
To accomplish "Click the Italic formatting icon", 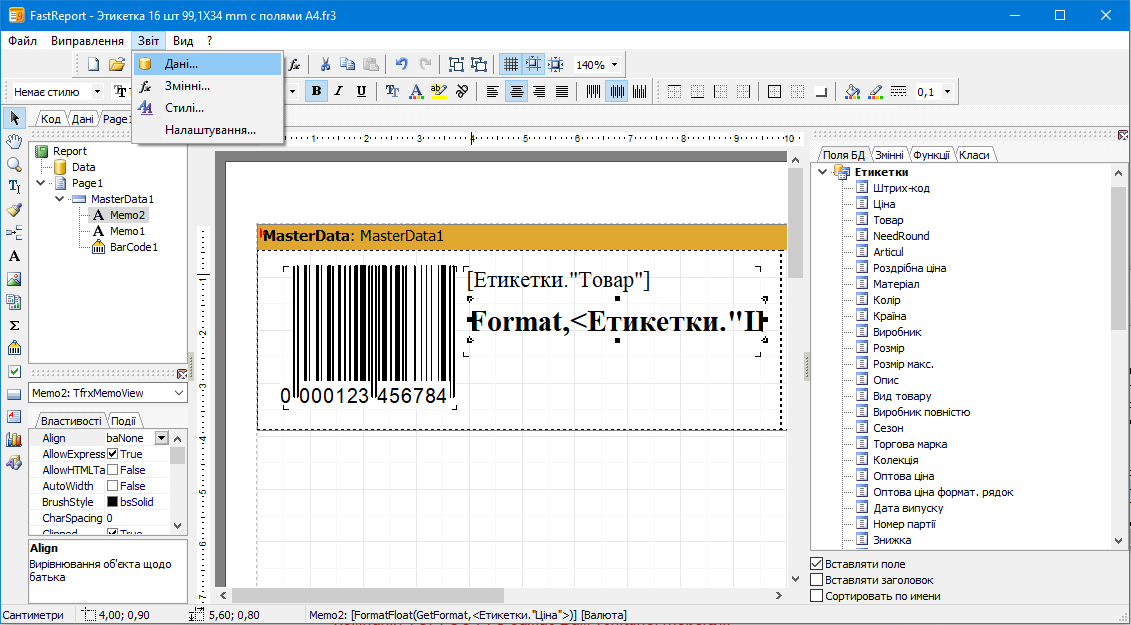I will [336, 90].
